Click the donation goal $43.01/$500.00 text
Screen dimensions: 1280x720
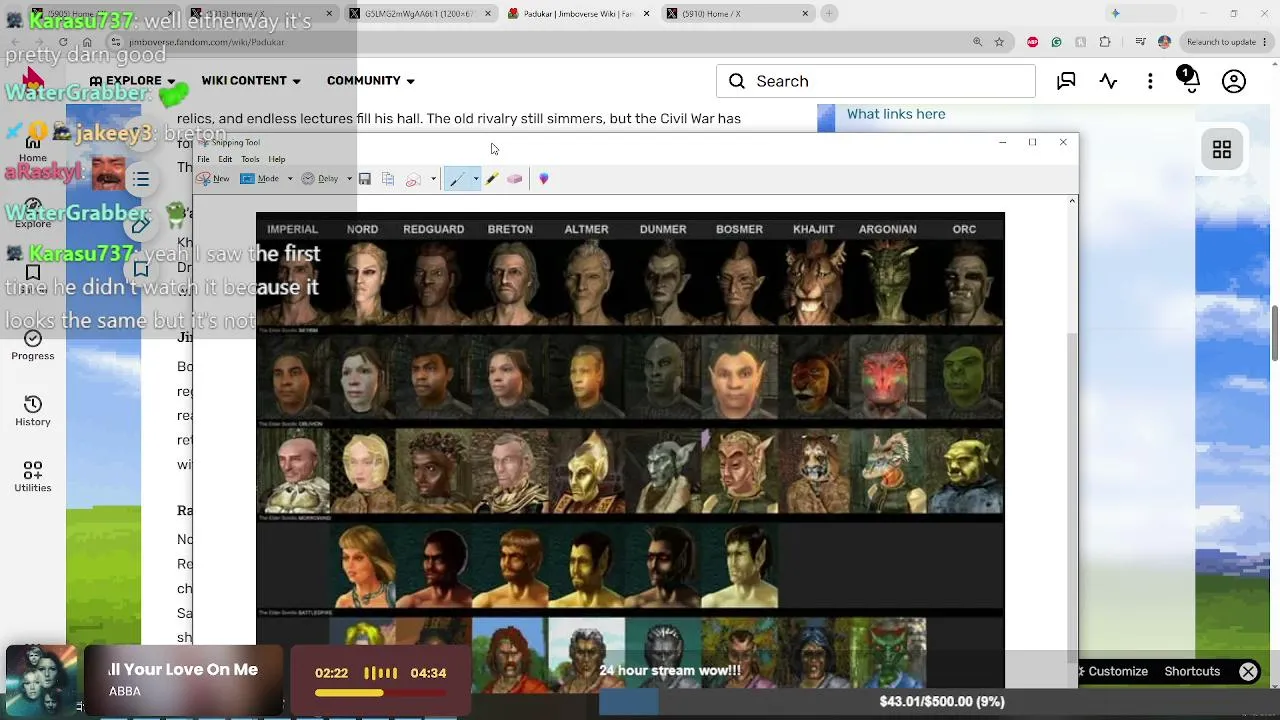pos(942,702)
